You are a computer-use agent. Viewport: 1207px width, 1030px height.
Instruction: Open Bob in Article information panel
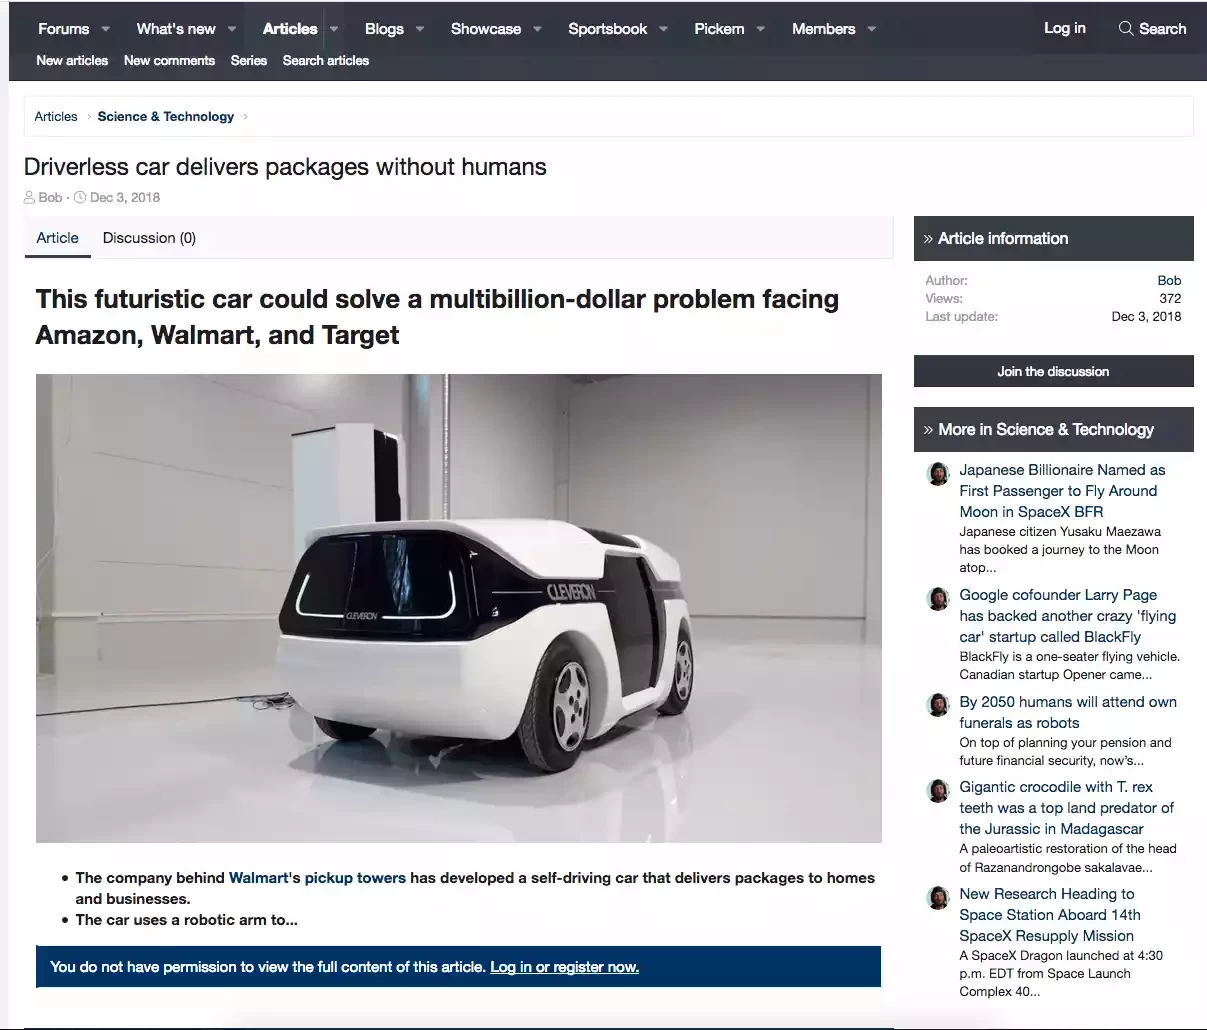pyautogui.click(x=1169, y=280)
